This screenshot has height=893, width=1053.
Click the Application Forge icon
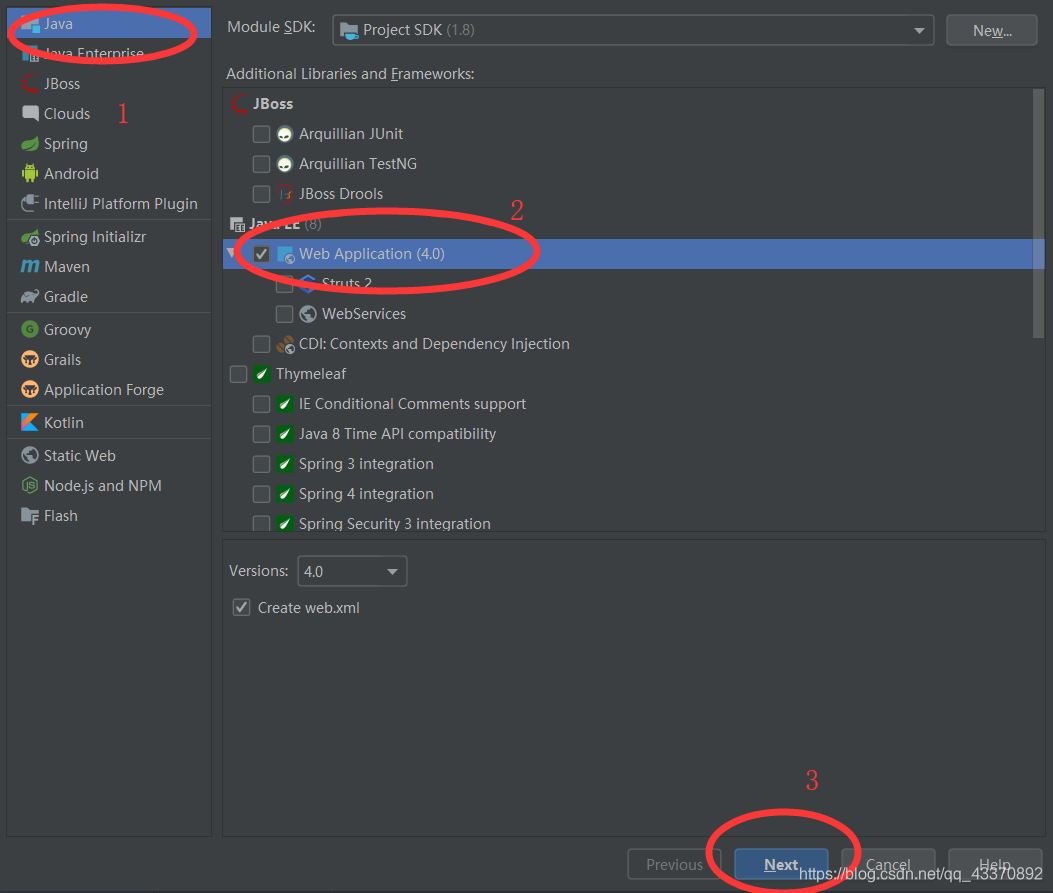pyautogui.click(x=30, y=389)
